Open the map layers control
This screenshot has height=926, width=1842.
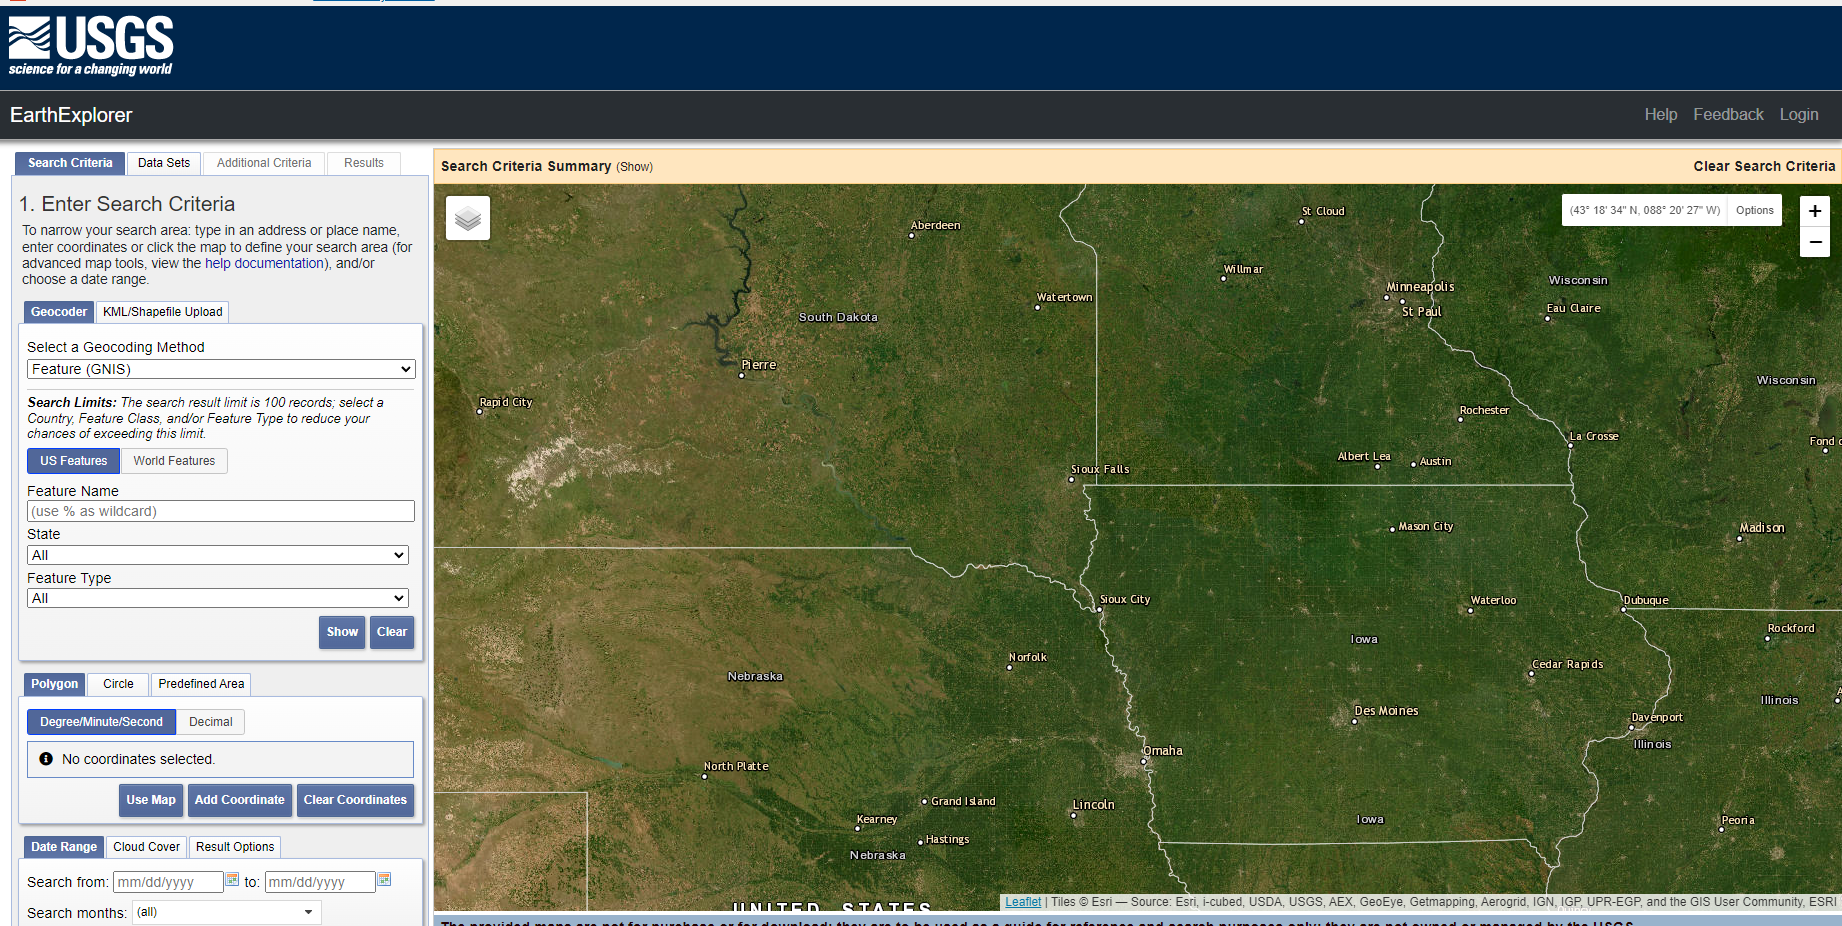pyautogui.click(x=468, y=218)
